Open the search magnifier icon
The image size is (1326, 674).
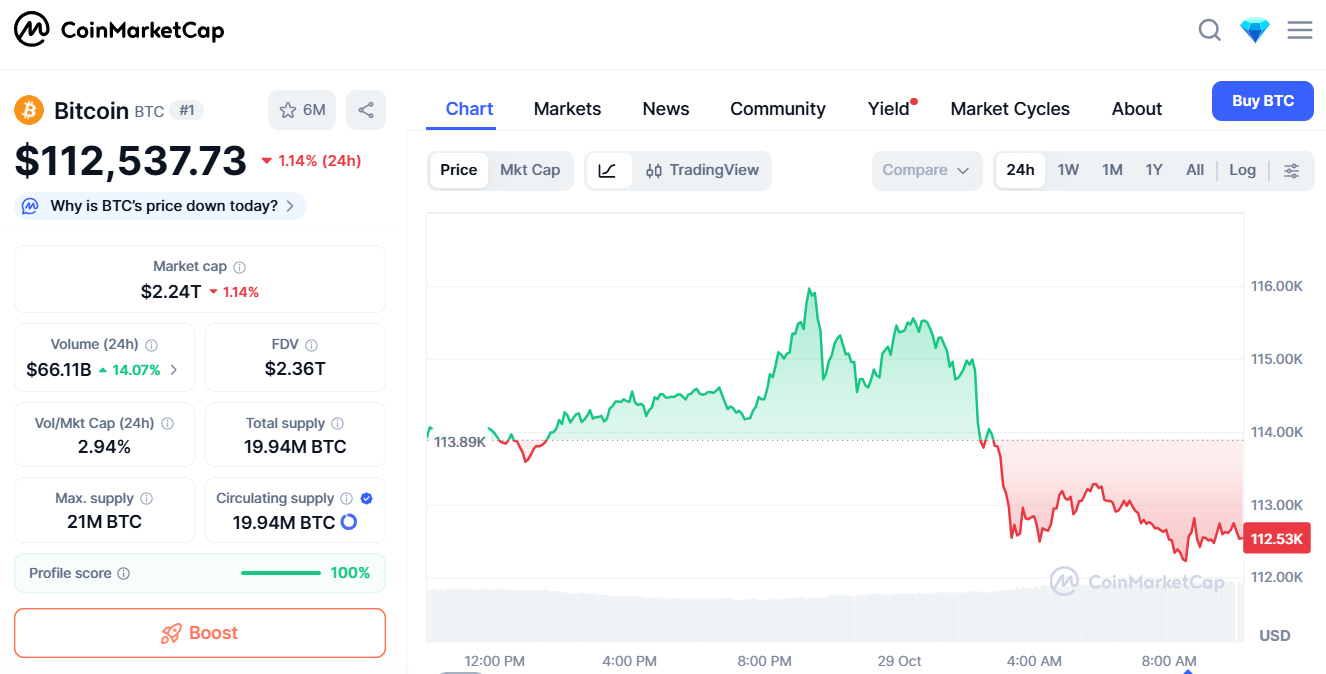[1209, 30]
